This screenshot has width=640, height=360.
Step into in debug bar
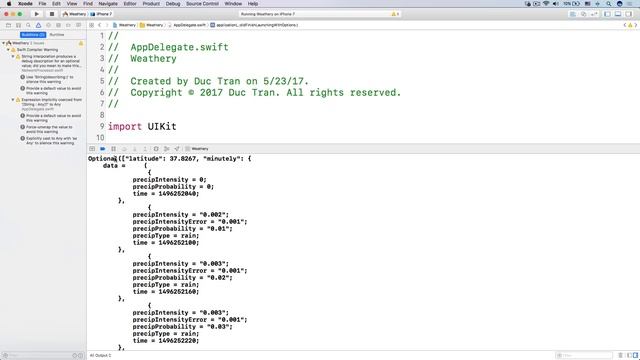tap(135, 149)
